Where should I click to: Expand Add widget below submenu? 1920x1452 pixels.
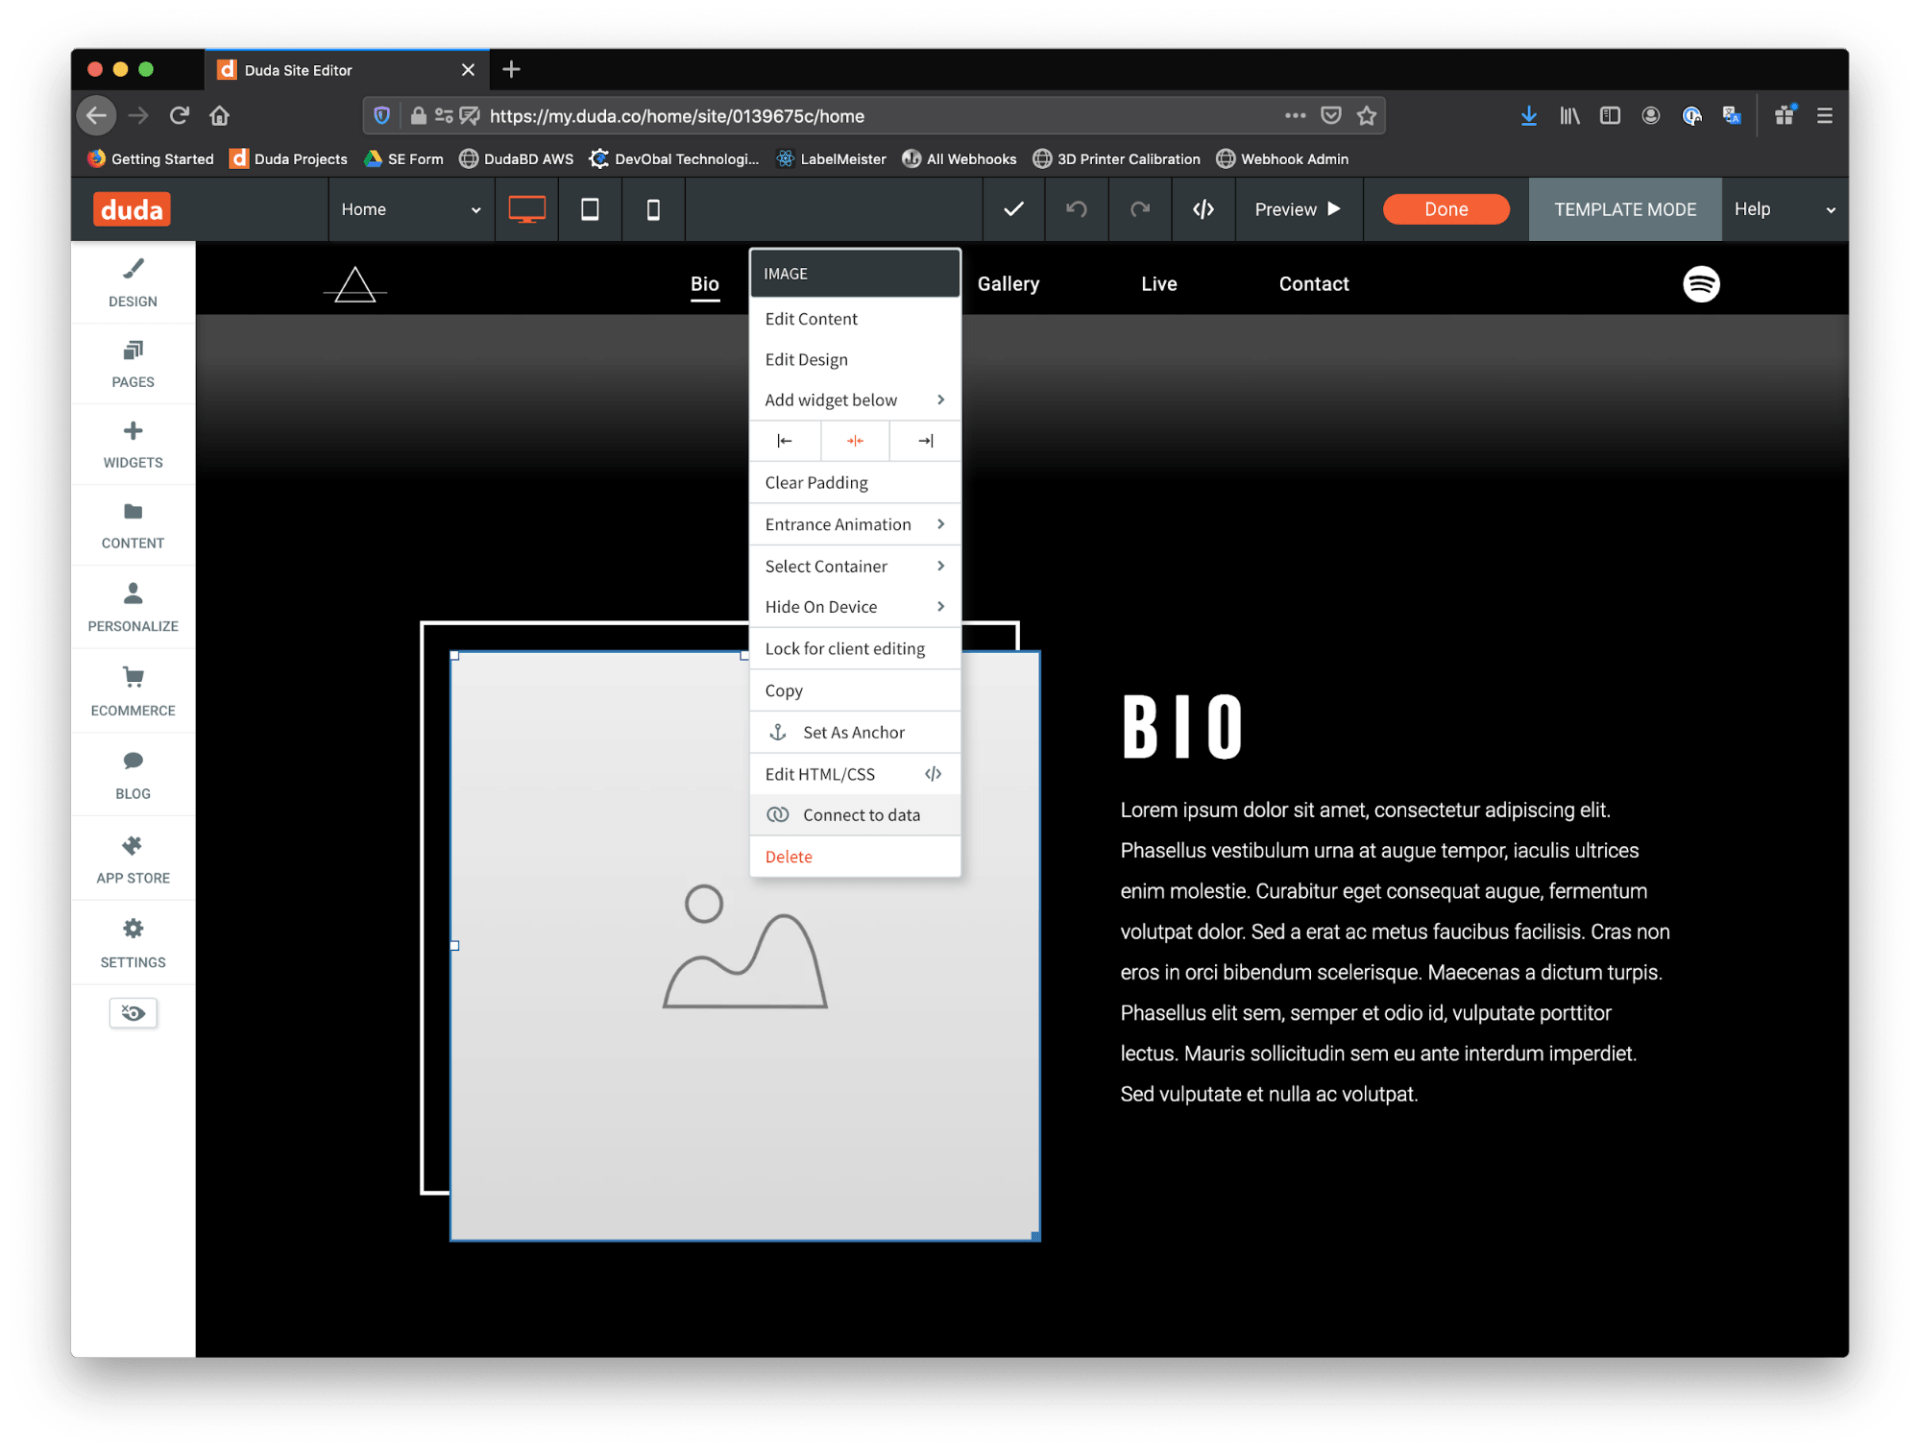pos(854,400)
